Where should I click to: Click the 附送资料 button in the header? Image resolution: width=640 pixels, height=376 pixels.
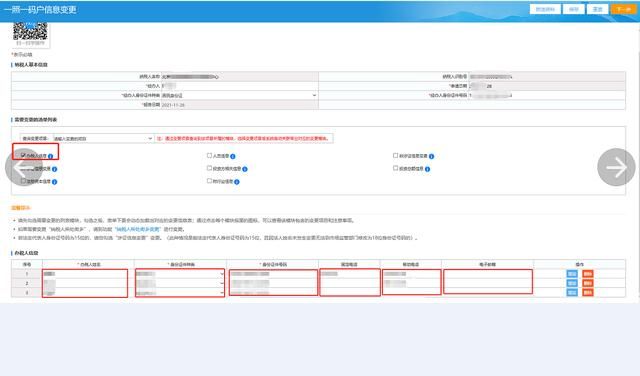click(x=545, y=9)
